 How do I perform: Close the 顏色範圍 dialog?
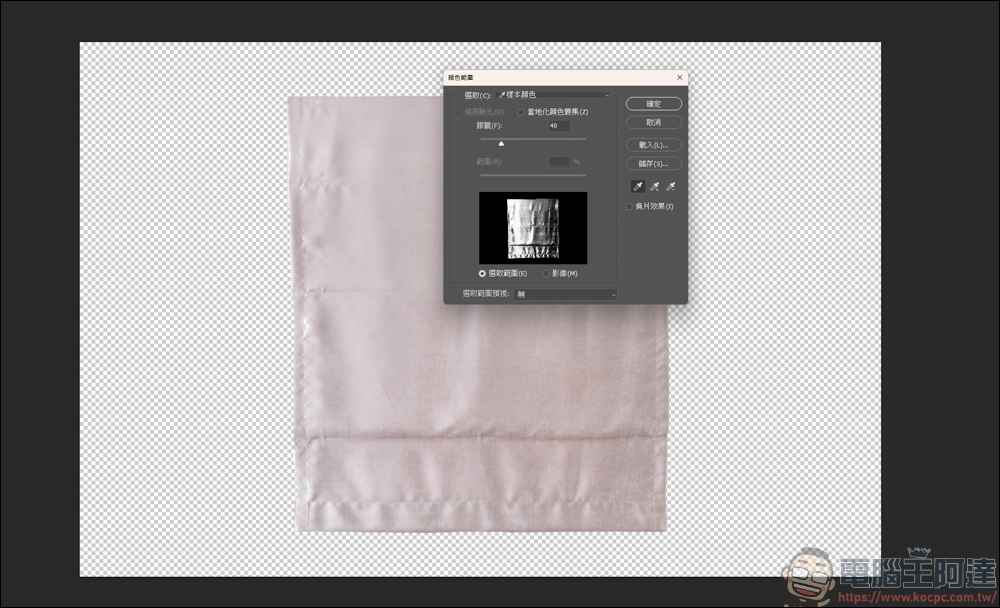(x=680, y=76)
